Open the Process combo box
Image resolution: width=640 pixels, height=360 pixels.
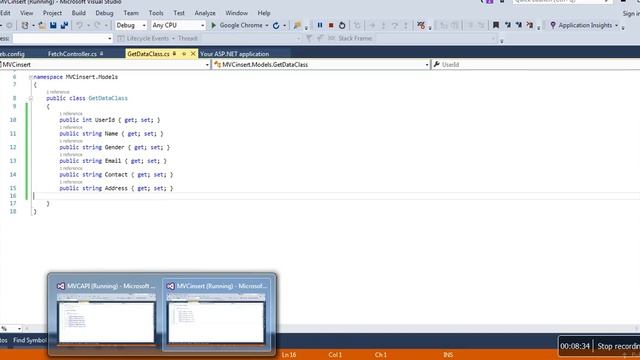point(62,38)
